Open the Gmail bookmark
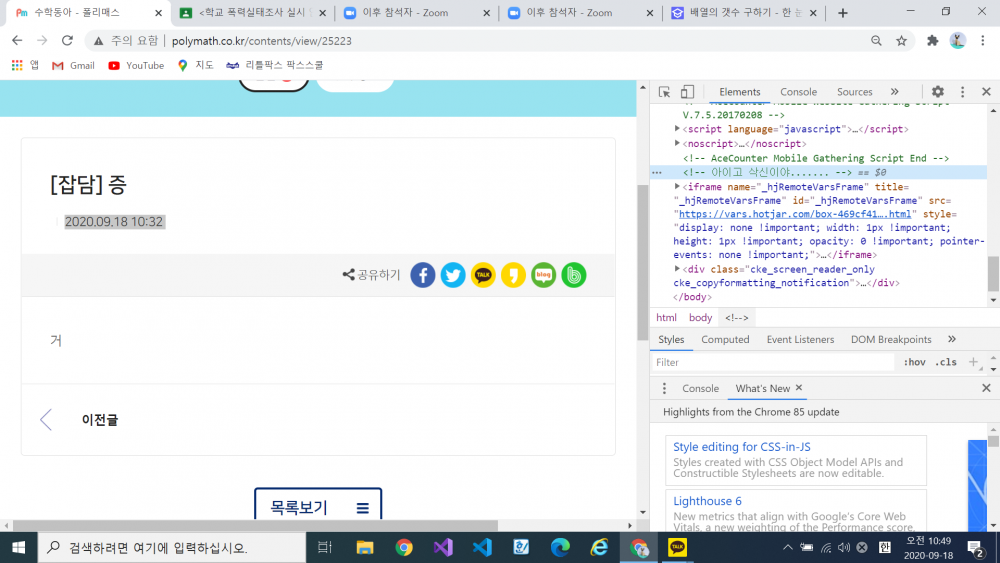The image size is (1000, 563). 73,65
